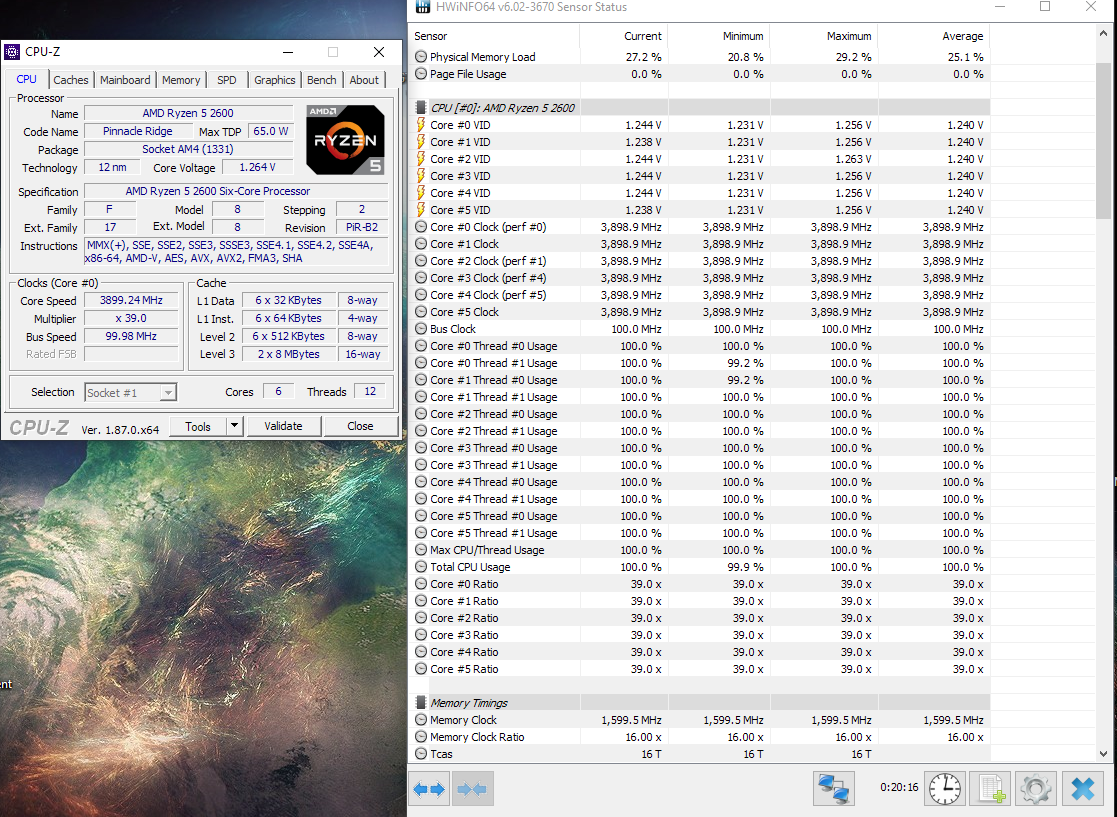Click sensor icon beside Bus Clock

[x=421, y=328]
